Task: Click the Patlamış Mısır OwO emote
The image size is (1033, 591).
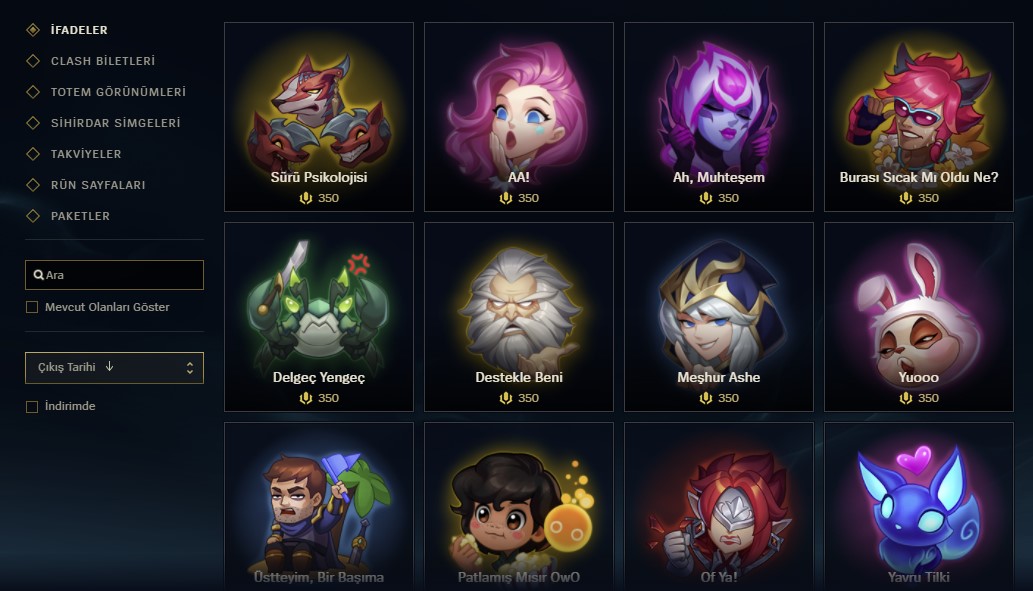Action: pos(518,507)
